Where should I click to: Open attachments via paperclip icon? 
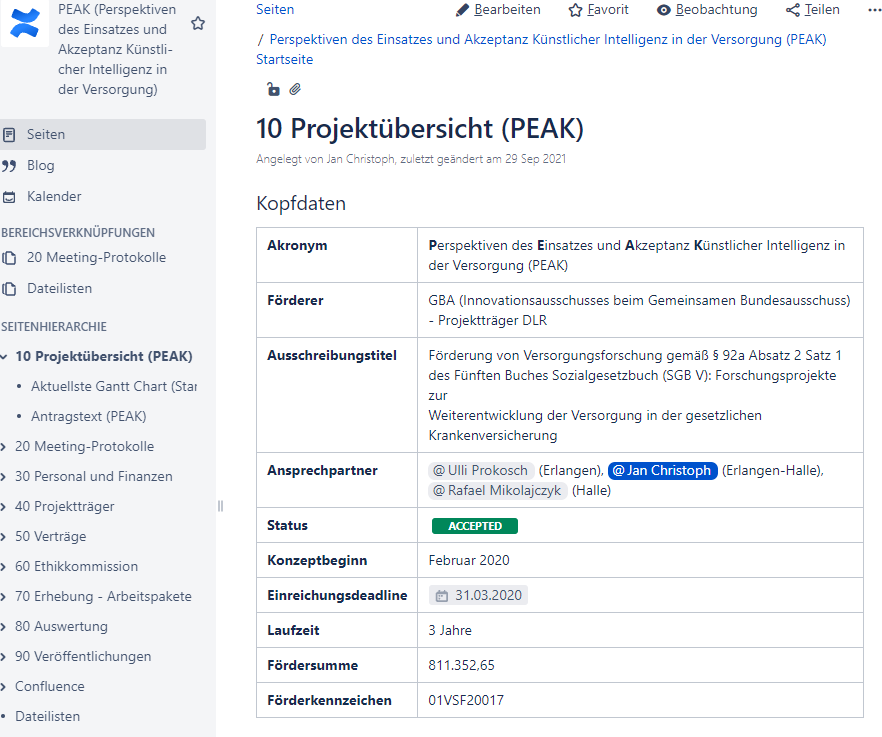[x=295, y=89]
